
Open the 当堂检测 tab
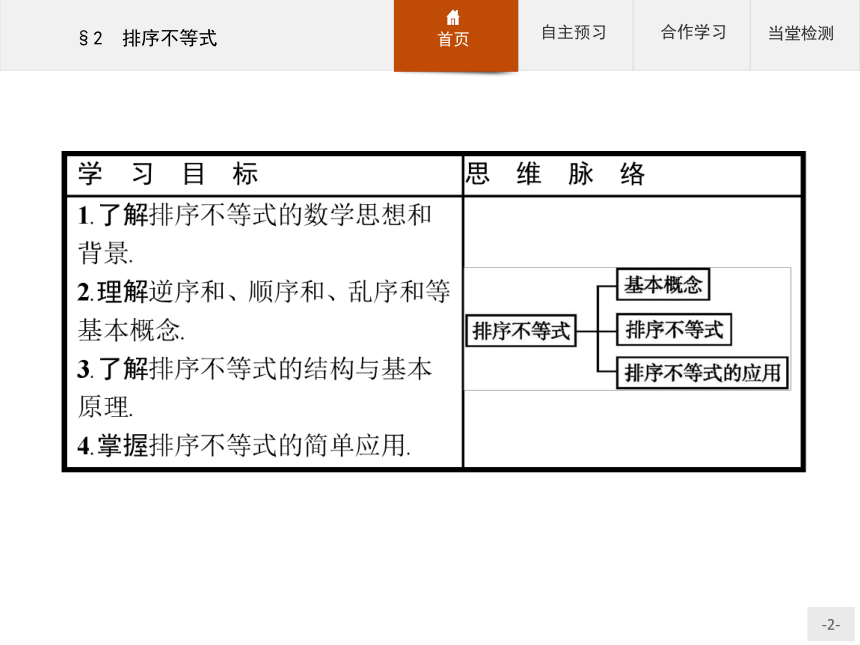point(801,33)
